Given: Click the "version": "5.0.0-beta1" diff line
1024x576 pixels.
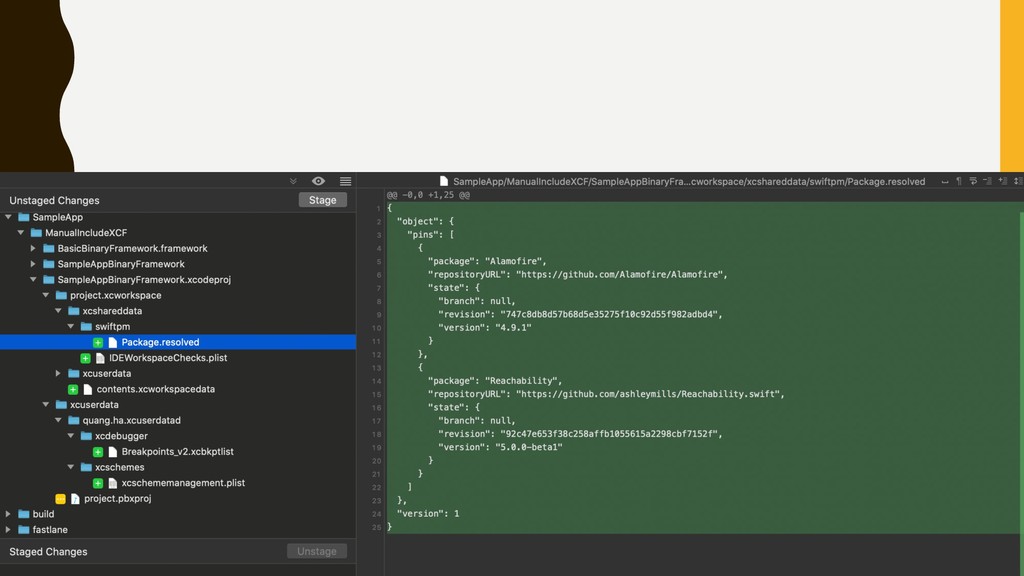Looking at the screenshot, I should pyautogui.click(x=500, y=447).
